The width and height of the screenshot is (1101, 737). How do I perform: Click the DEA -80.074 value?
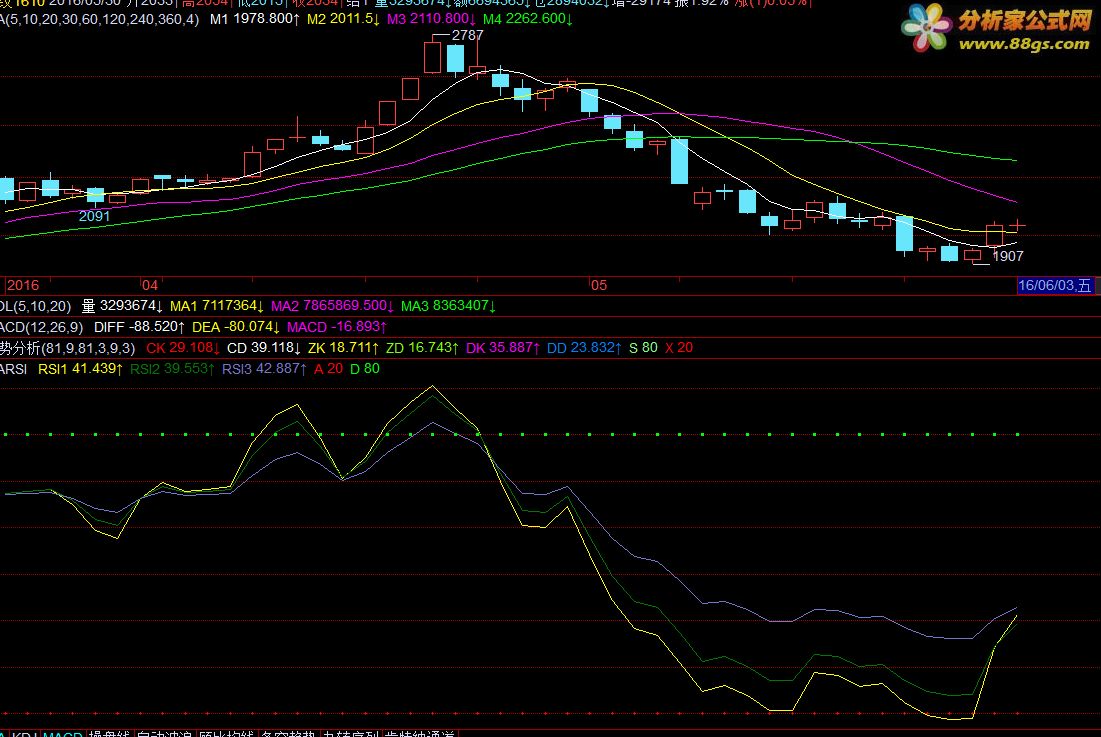[x=236, y=327]
